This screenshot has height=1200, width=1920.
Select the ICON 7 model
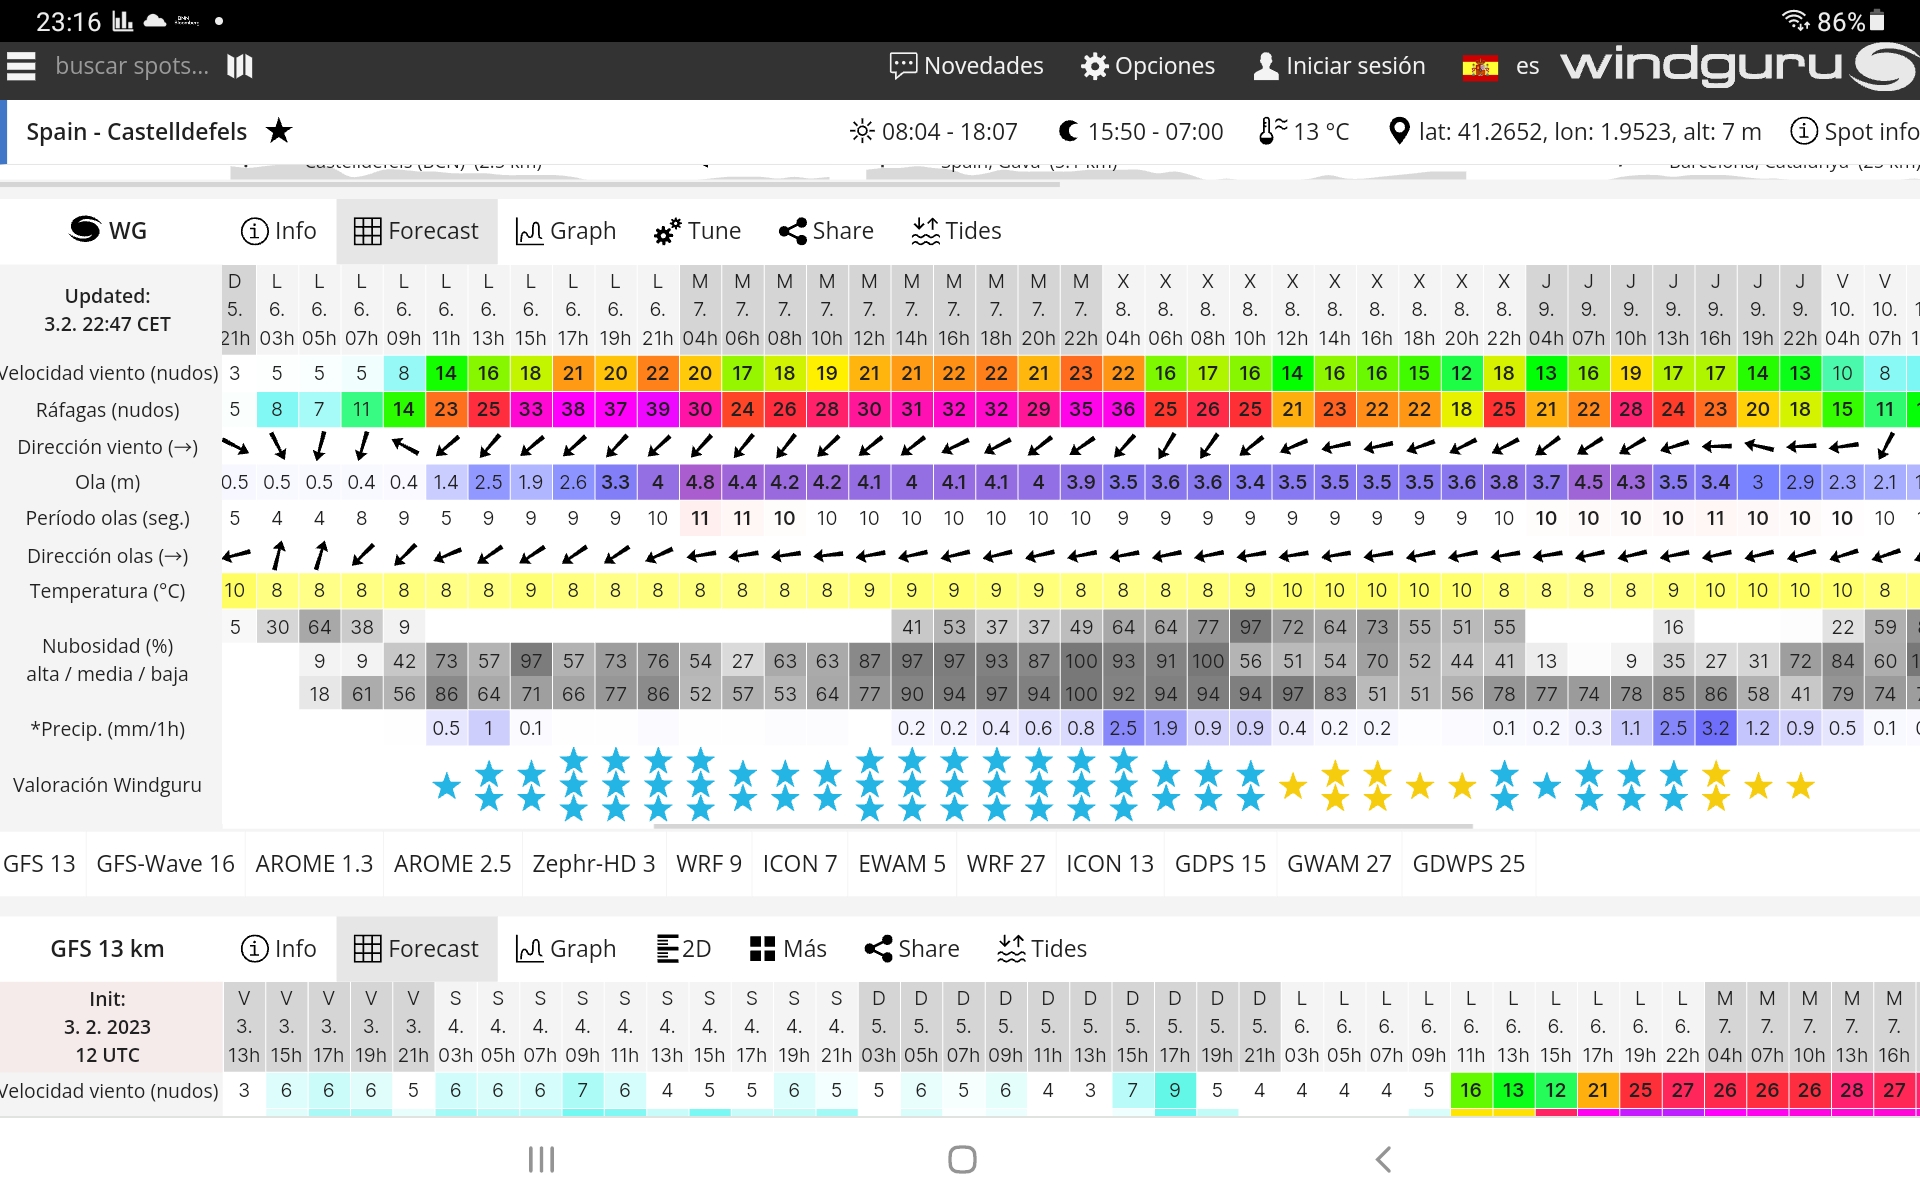click(799, 863)
